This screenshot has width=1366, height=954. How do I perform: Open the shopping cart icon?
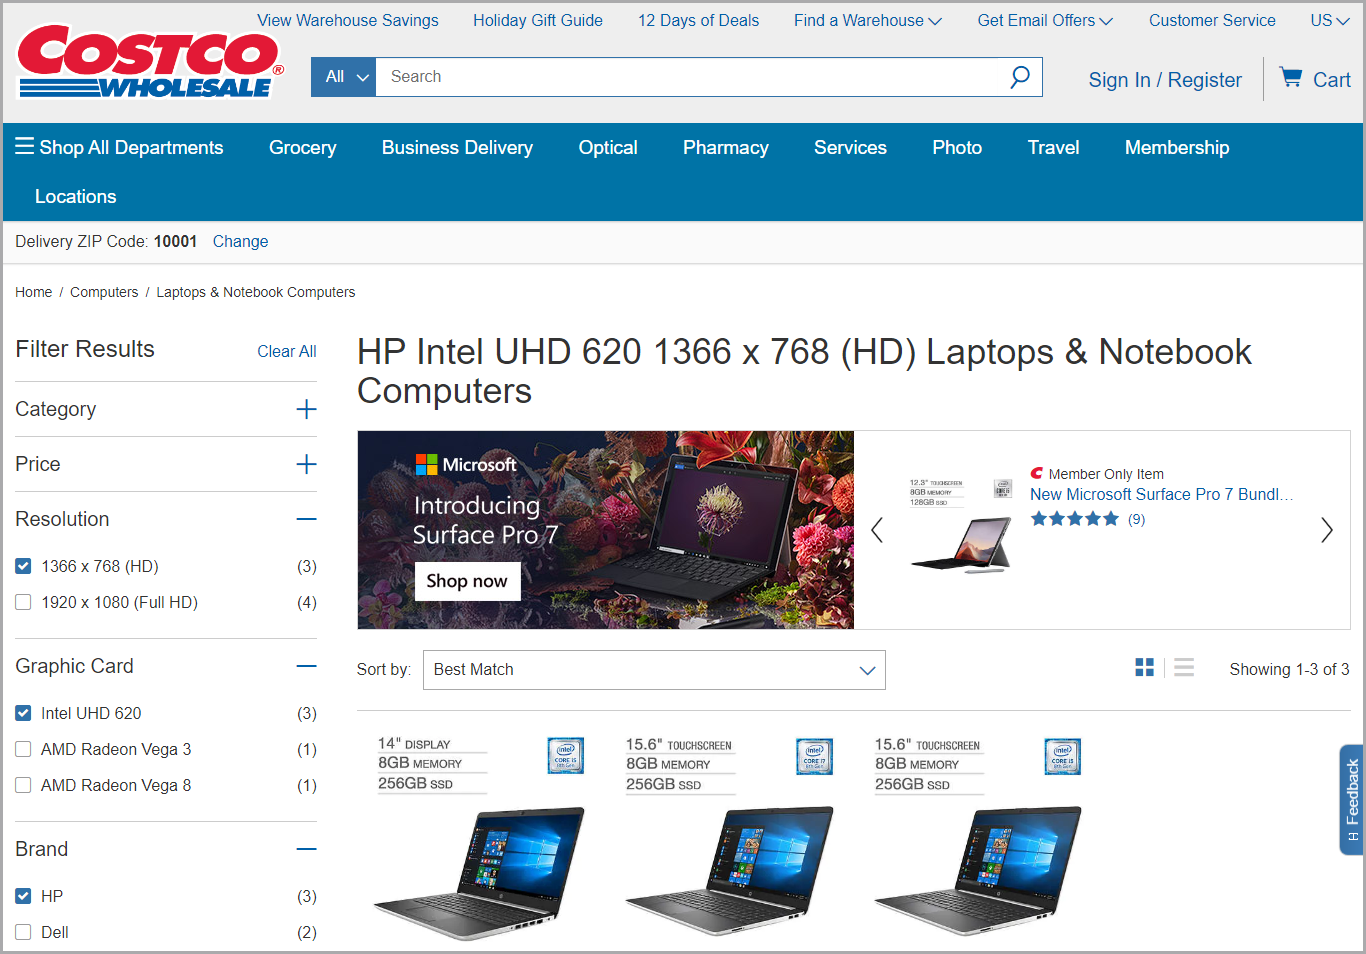point(1291,78)
